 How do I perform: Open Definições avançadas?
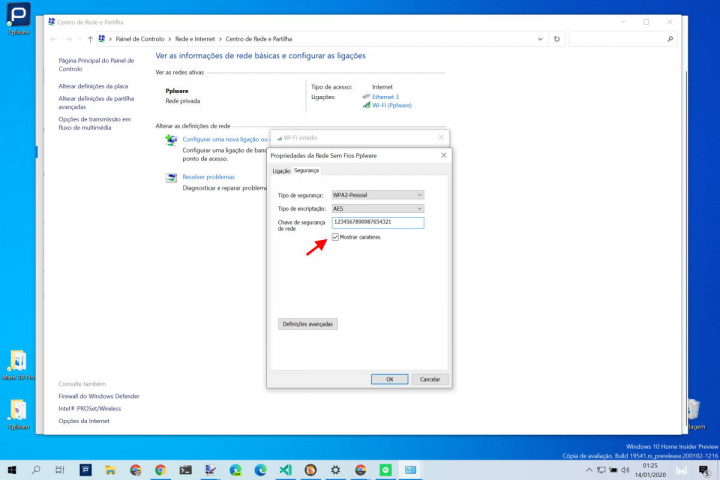point(309,324)
